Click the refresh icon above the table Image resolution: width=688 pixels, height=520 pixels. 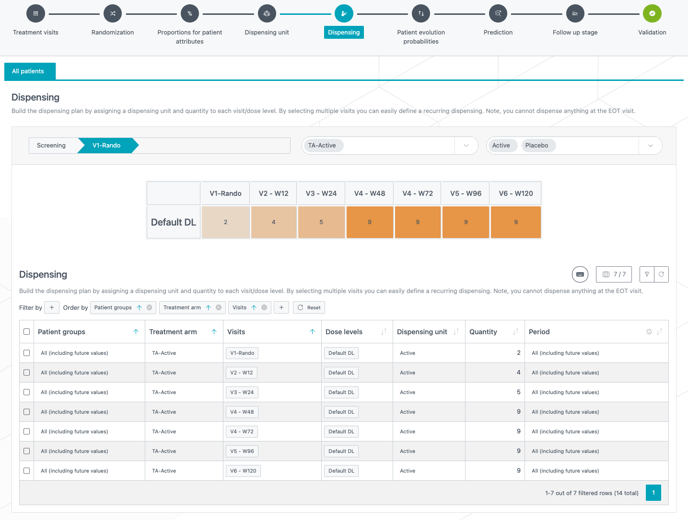661,274
